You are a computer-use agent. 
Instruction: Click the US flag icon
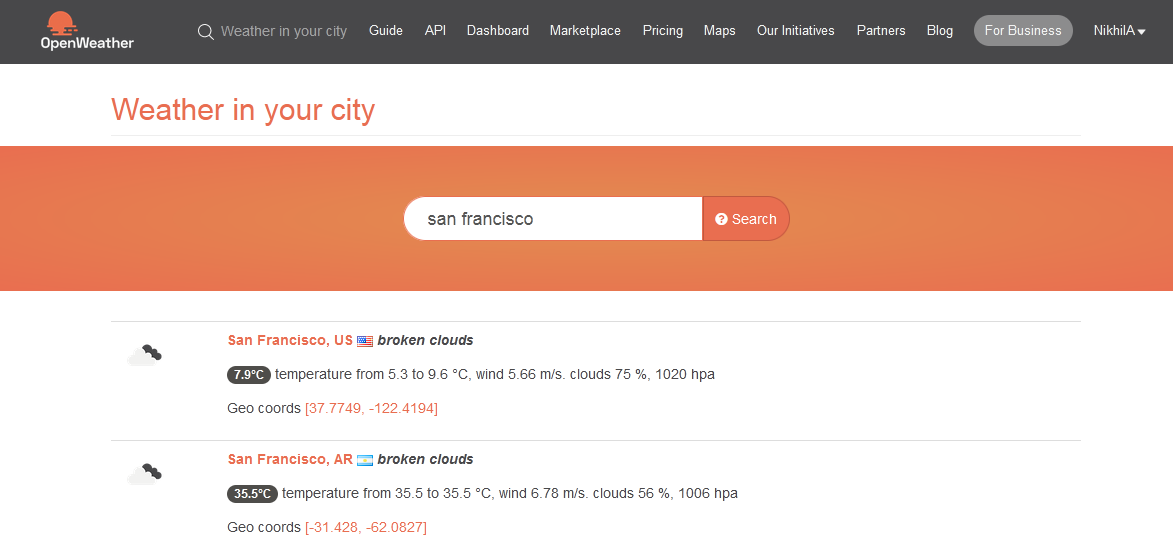point(365,341)
